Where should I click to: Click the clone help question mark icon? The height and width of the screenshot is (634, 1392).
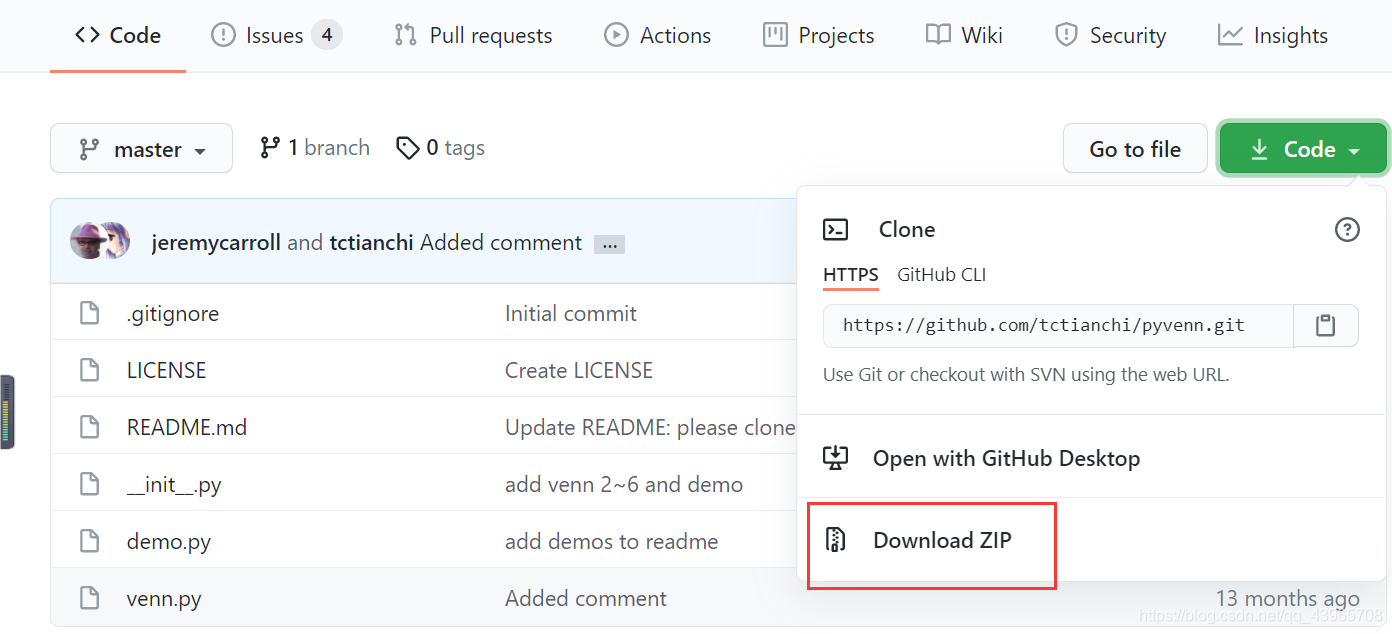point(1347,230)
